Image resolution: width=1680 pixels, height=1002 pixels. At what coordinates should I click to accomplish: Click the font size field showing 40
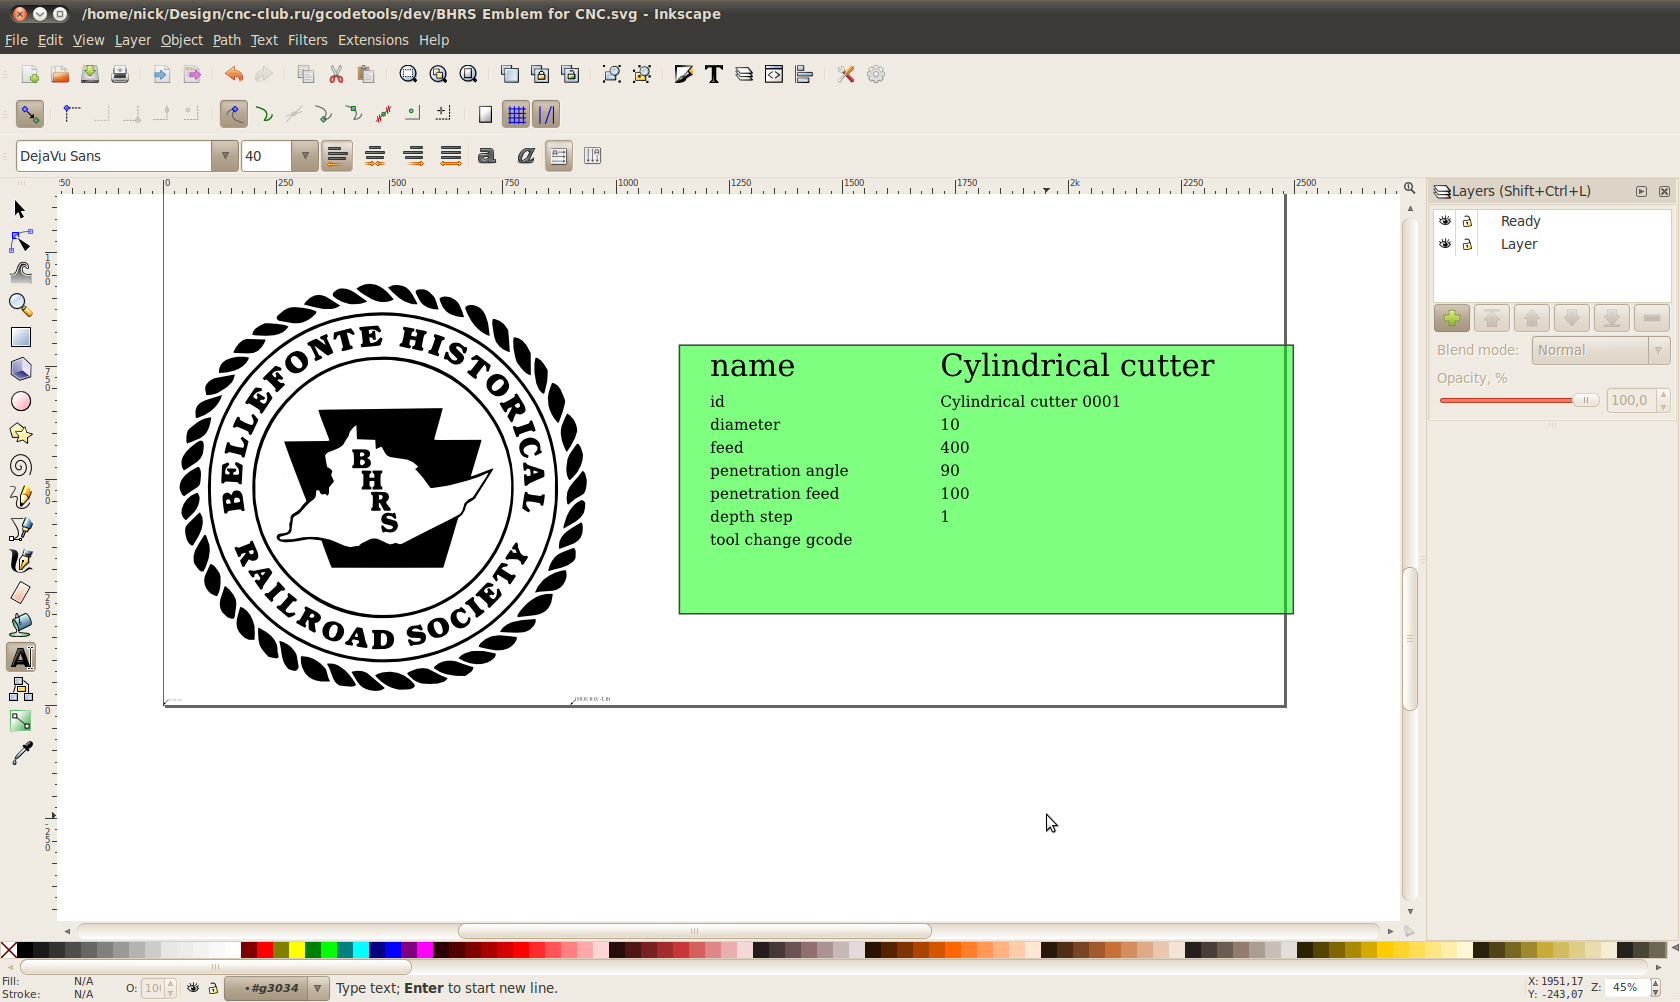[x=266, y=156]
